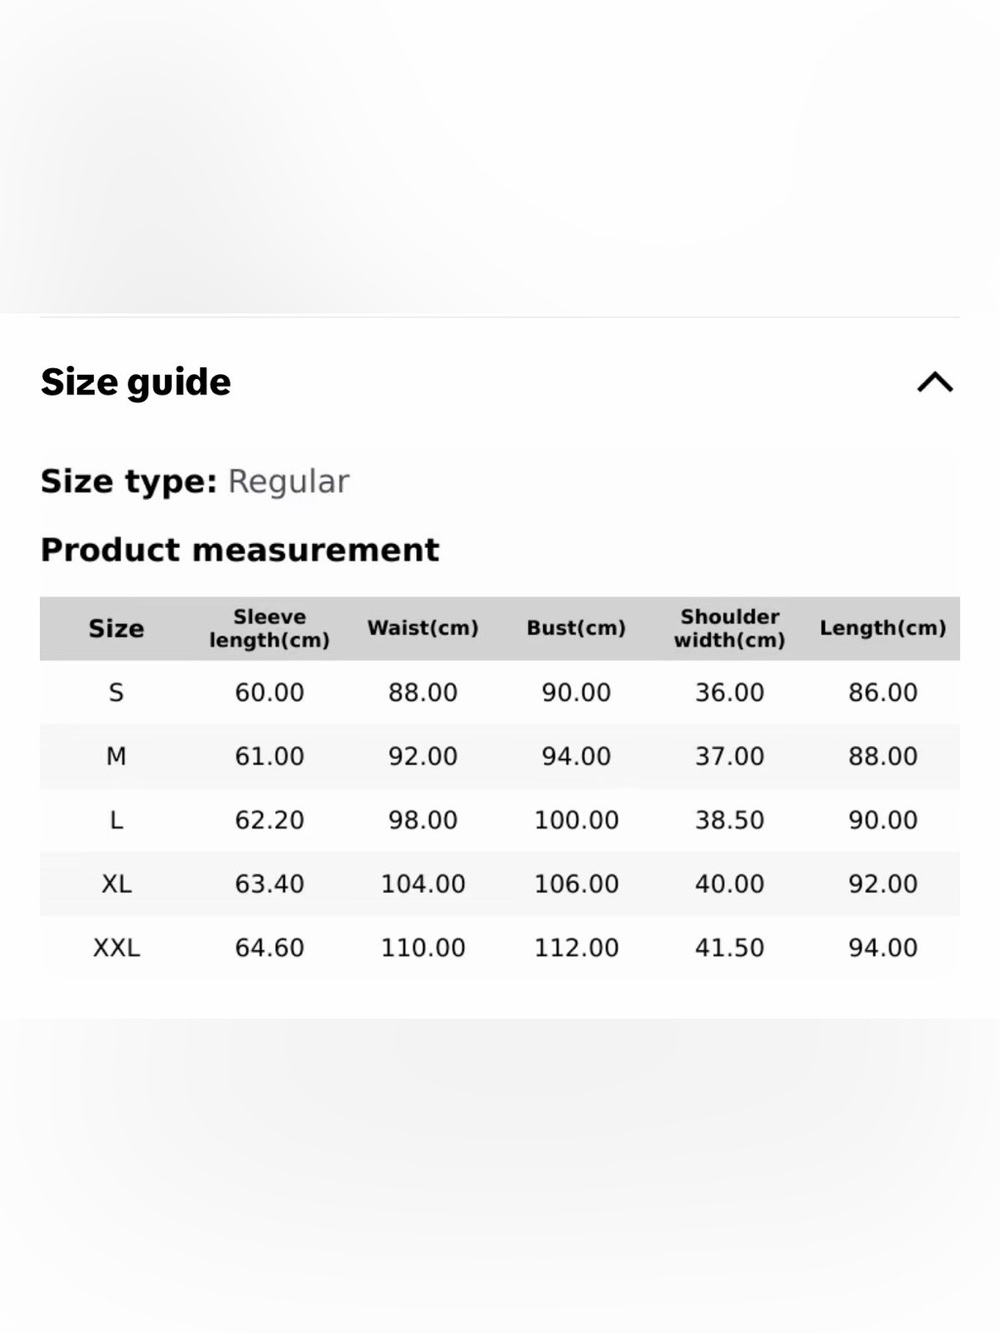Click the Waist(cm) column header
The image size is (1000, 1333).
click(423, 628)
